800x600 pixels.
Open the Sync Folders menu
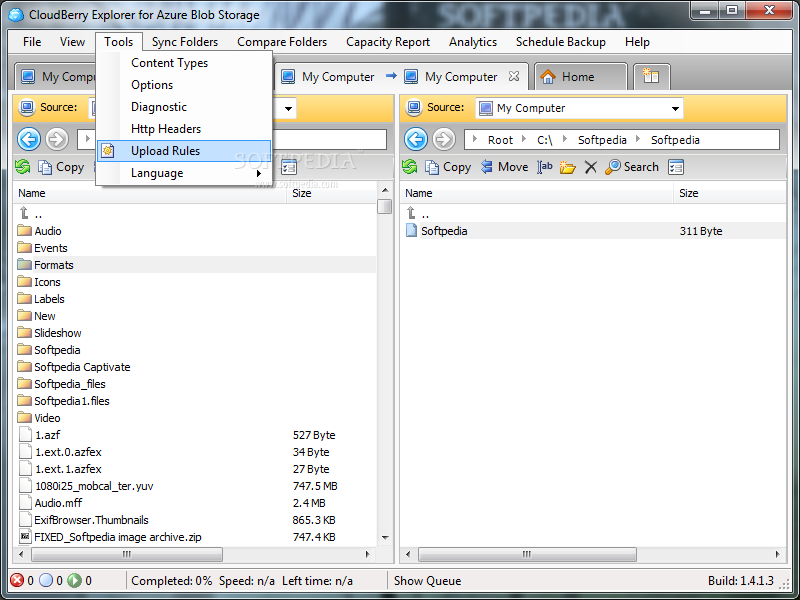point(185,42)
